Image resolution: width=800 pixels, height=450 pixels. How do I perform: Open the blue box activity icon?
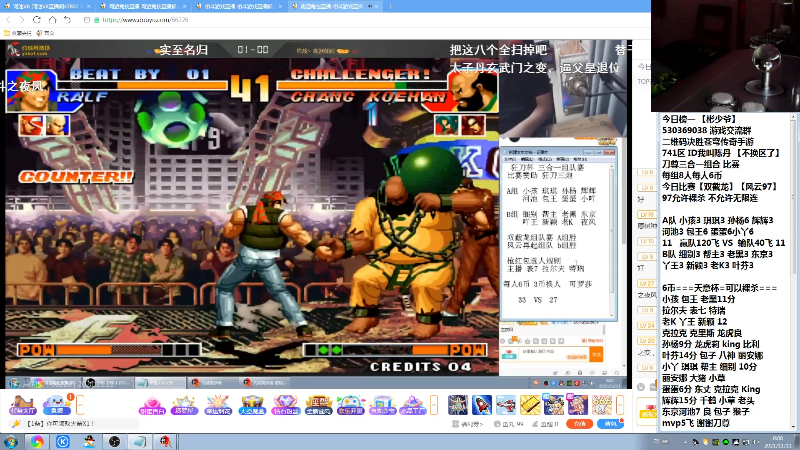click(383, 405)
